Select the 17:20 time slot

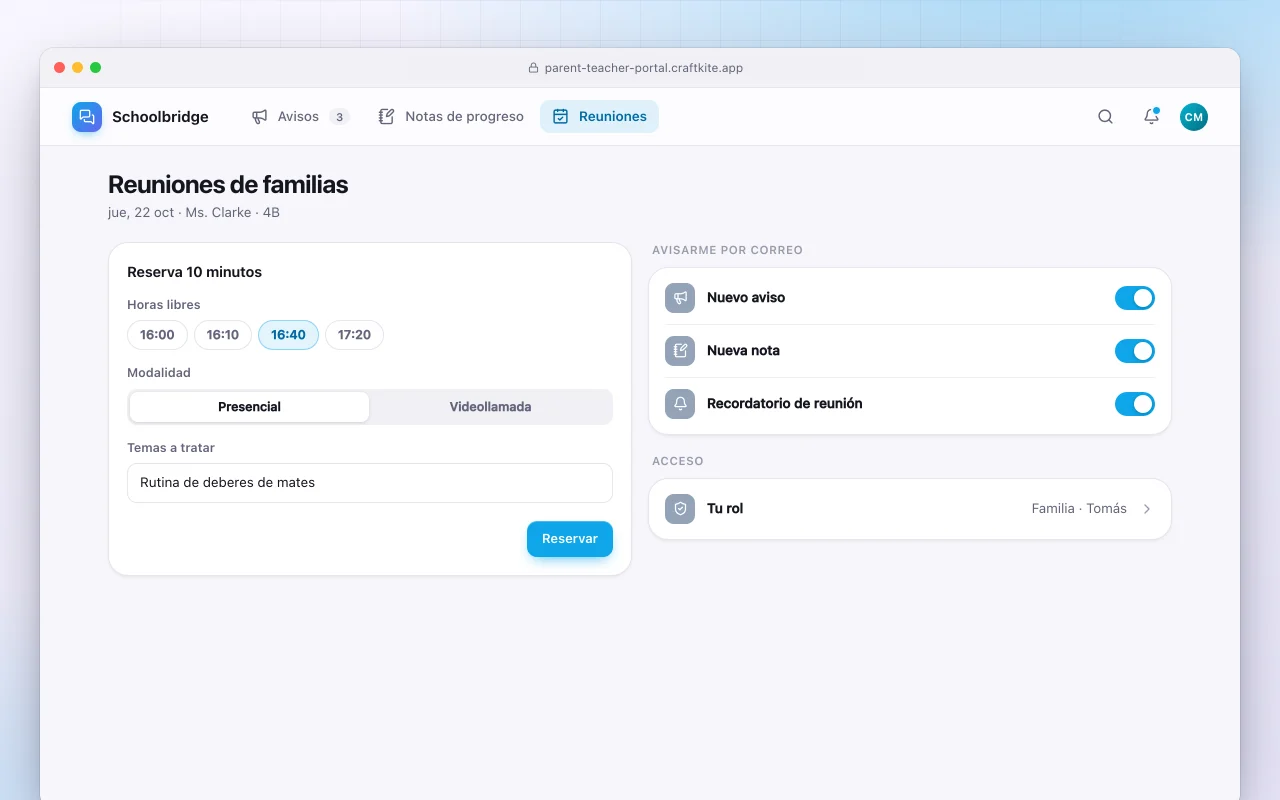tap(354, 335)
